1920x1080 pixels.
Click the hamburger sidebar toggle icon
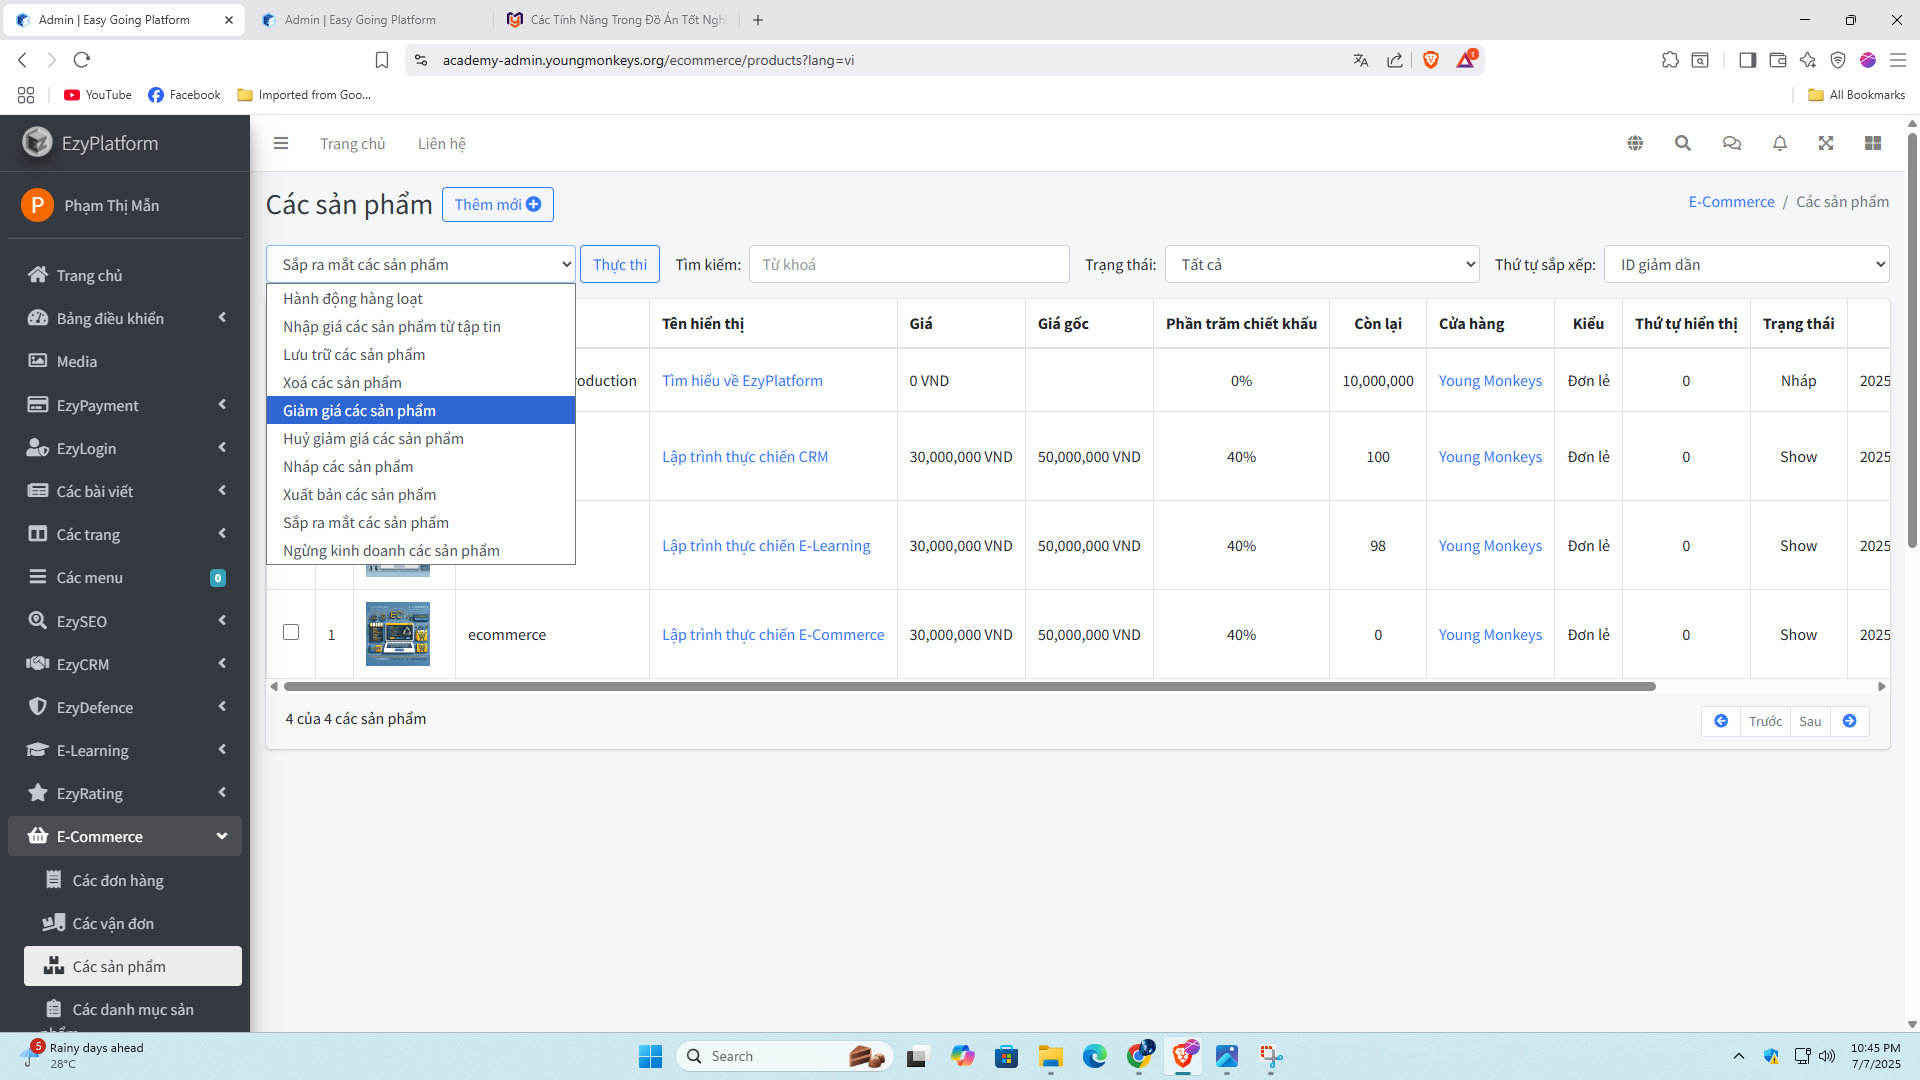(x=281, y=143)
